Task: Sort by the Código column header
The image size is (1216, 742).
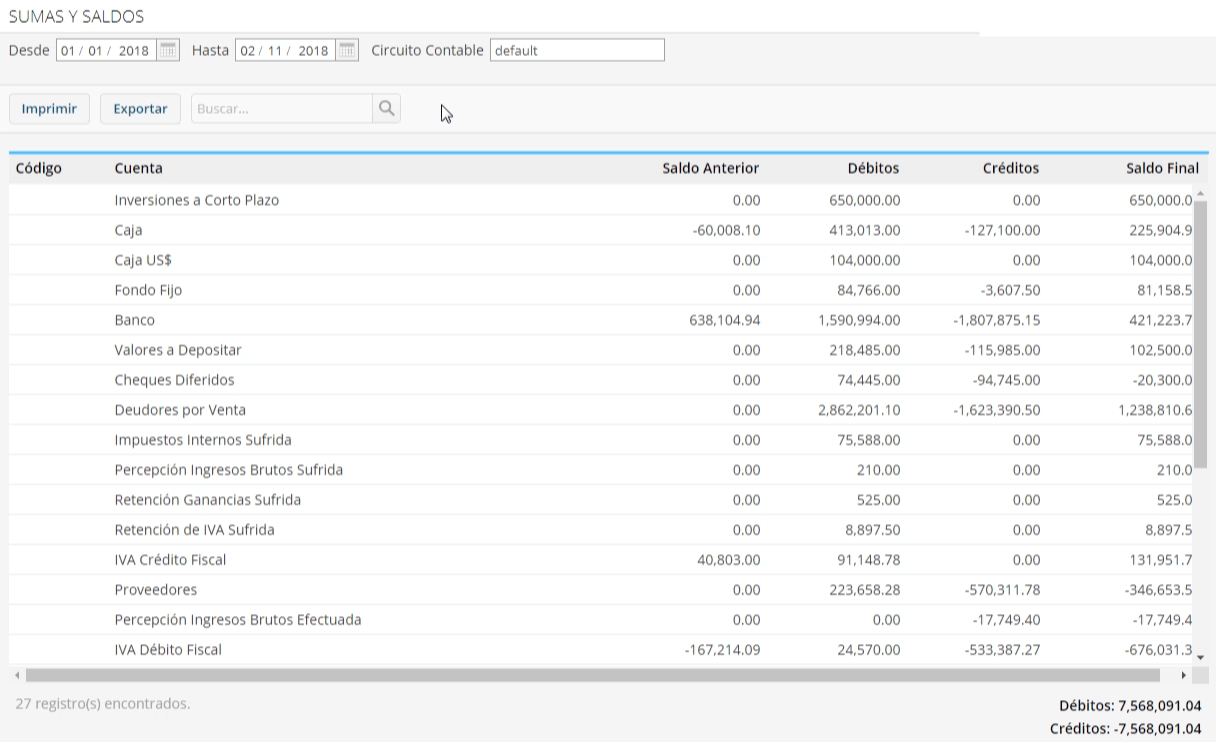Action: (x=39, y=168)
